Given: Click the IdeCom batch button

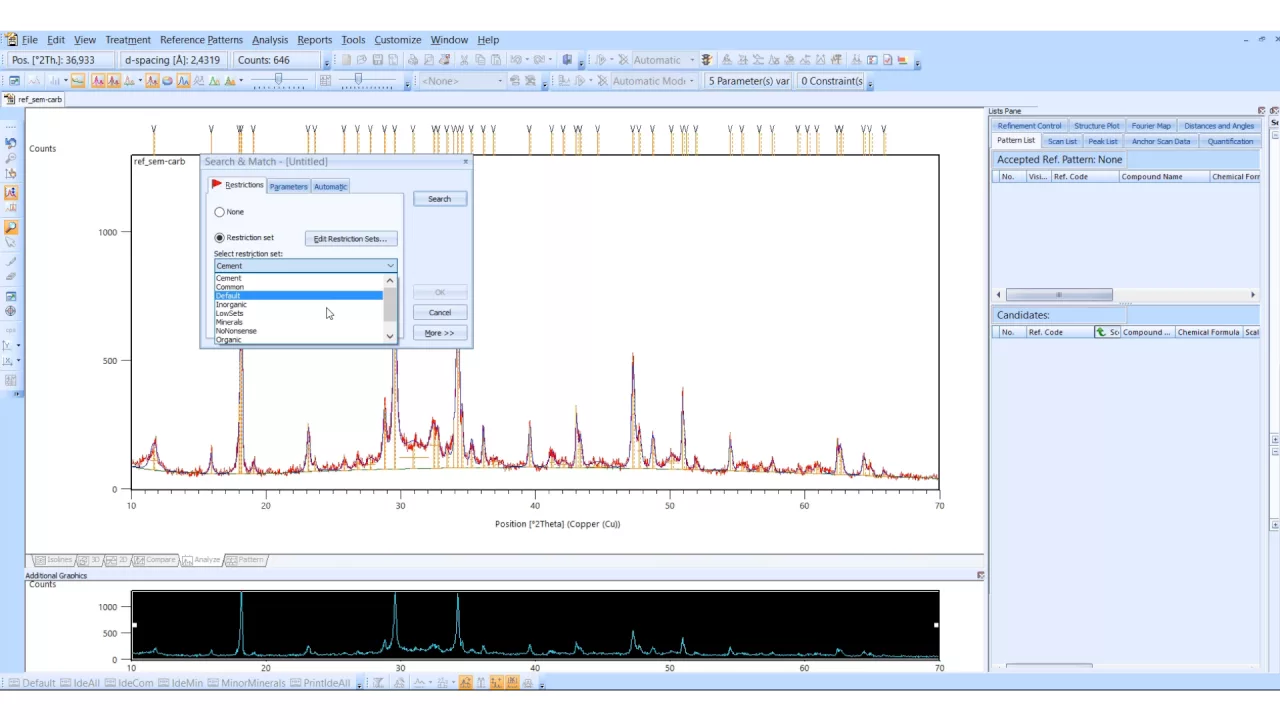Looking at the screenshot, I should tap(128, 683).
